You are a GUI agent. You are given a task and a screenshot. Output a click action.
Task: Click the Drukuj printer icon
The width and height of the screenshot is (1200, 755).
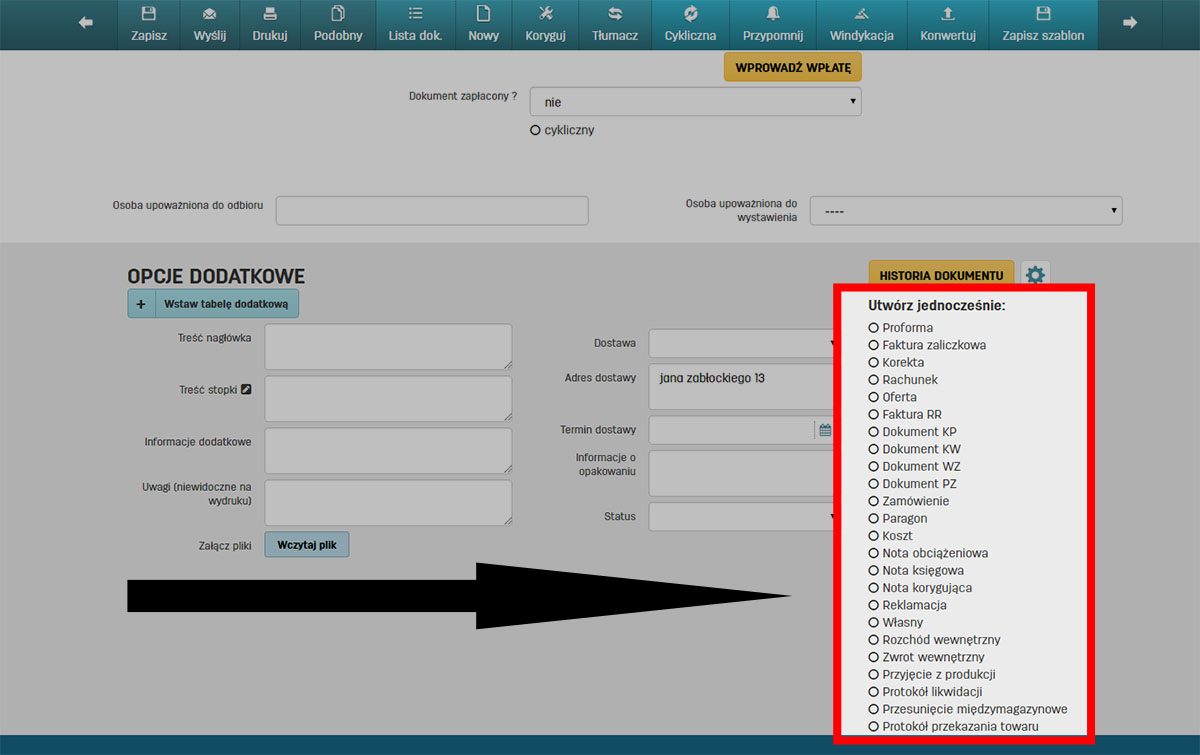(269, 14)
